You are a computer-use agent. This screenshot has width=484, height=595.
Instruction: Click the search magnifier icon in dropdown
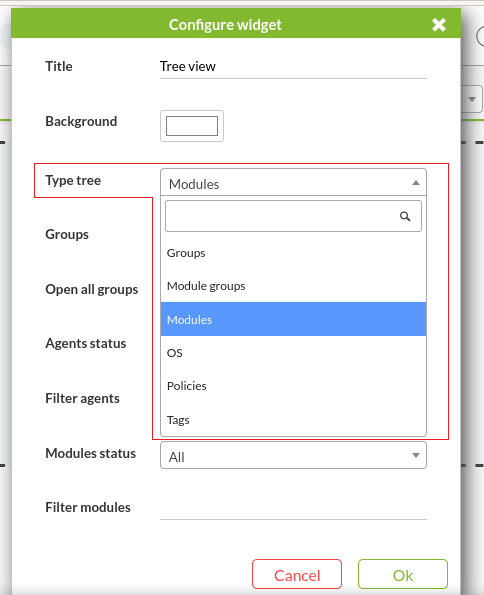(405, 216)
